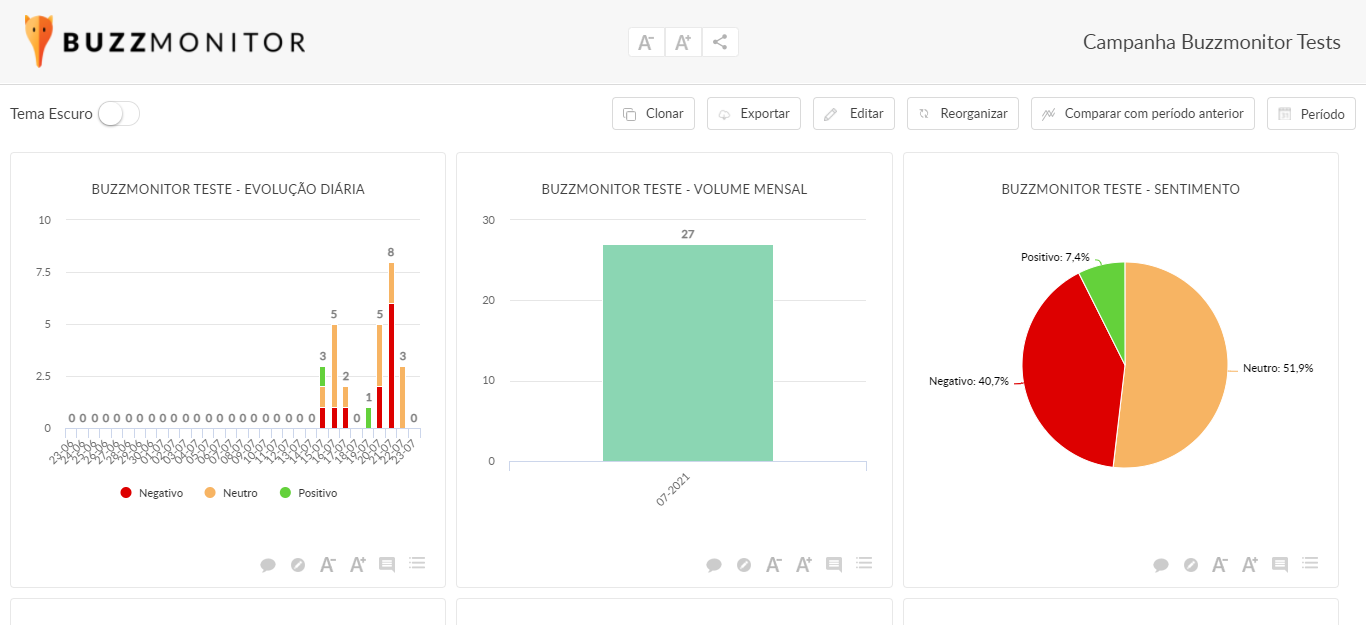Click the Clonar button

(x=653, y=114)
